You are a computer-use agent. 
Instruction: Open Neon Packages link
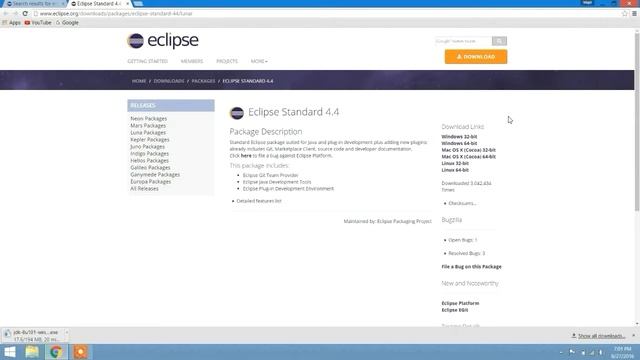[149, 119]
